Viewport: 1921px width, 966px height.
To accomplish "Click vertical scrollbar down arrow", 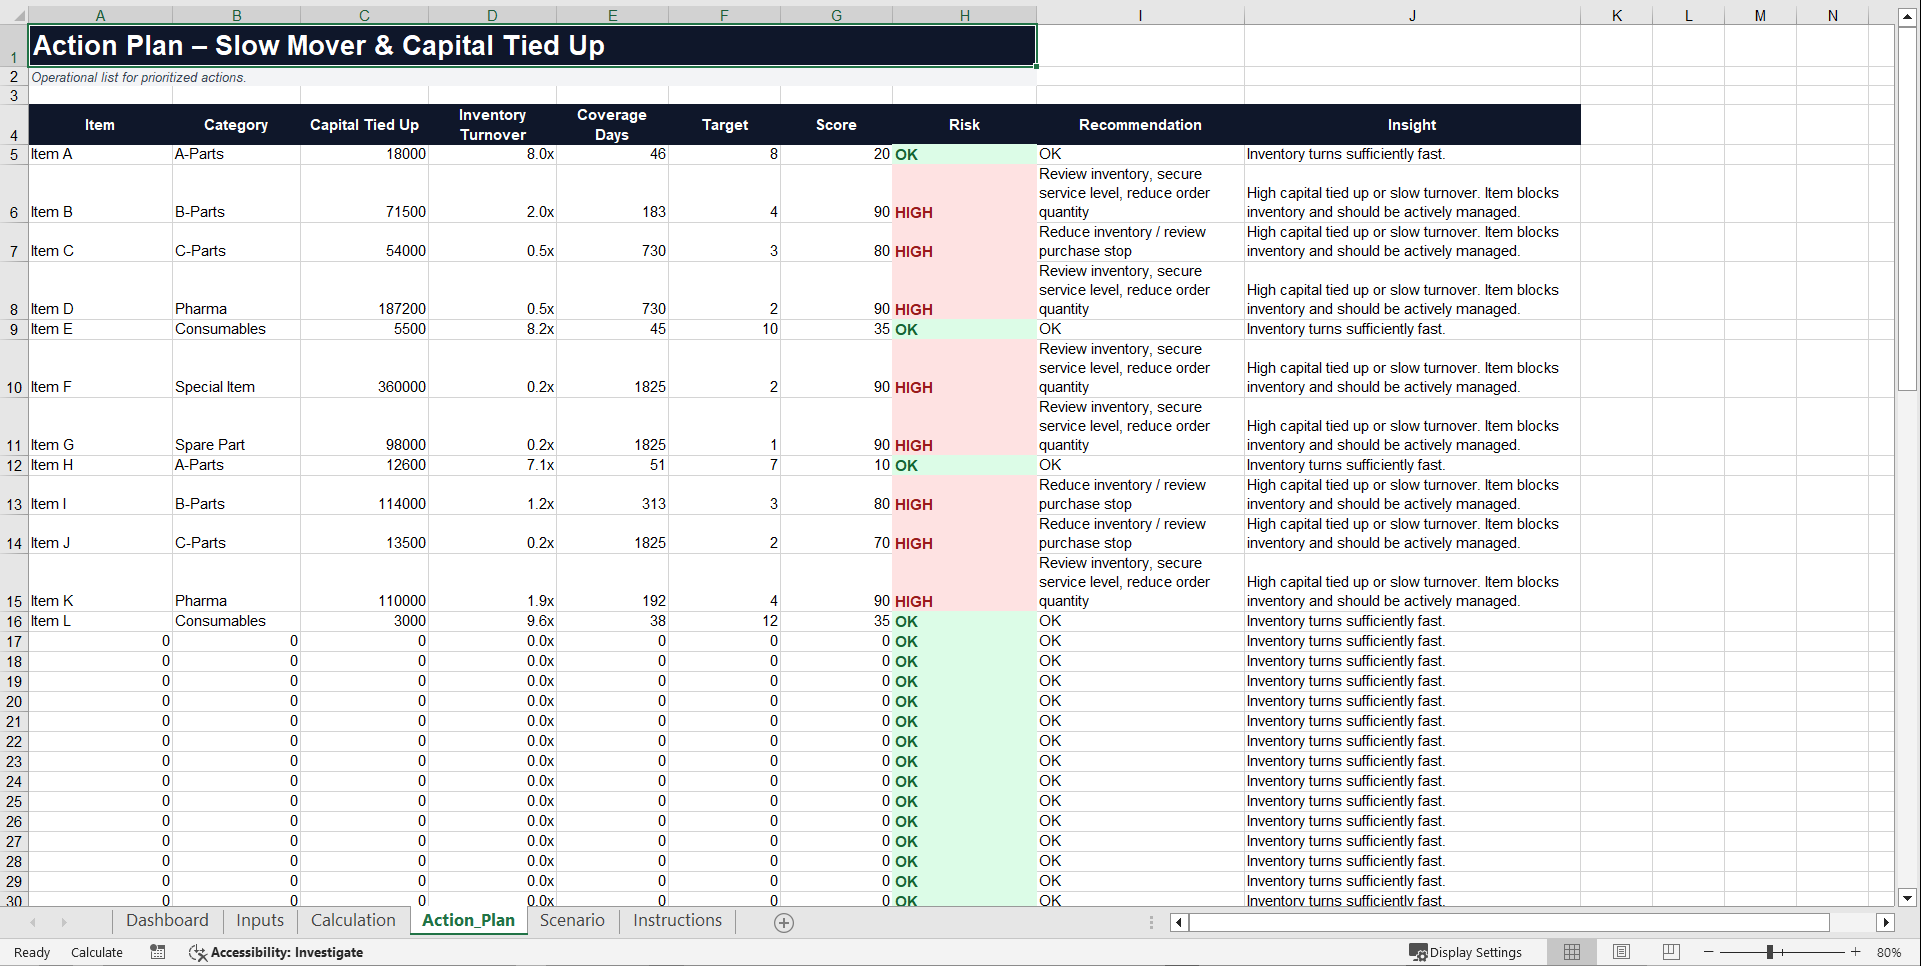I will pos(1907,898).
